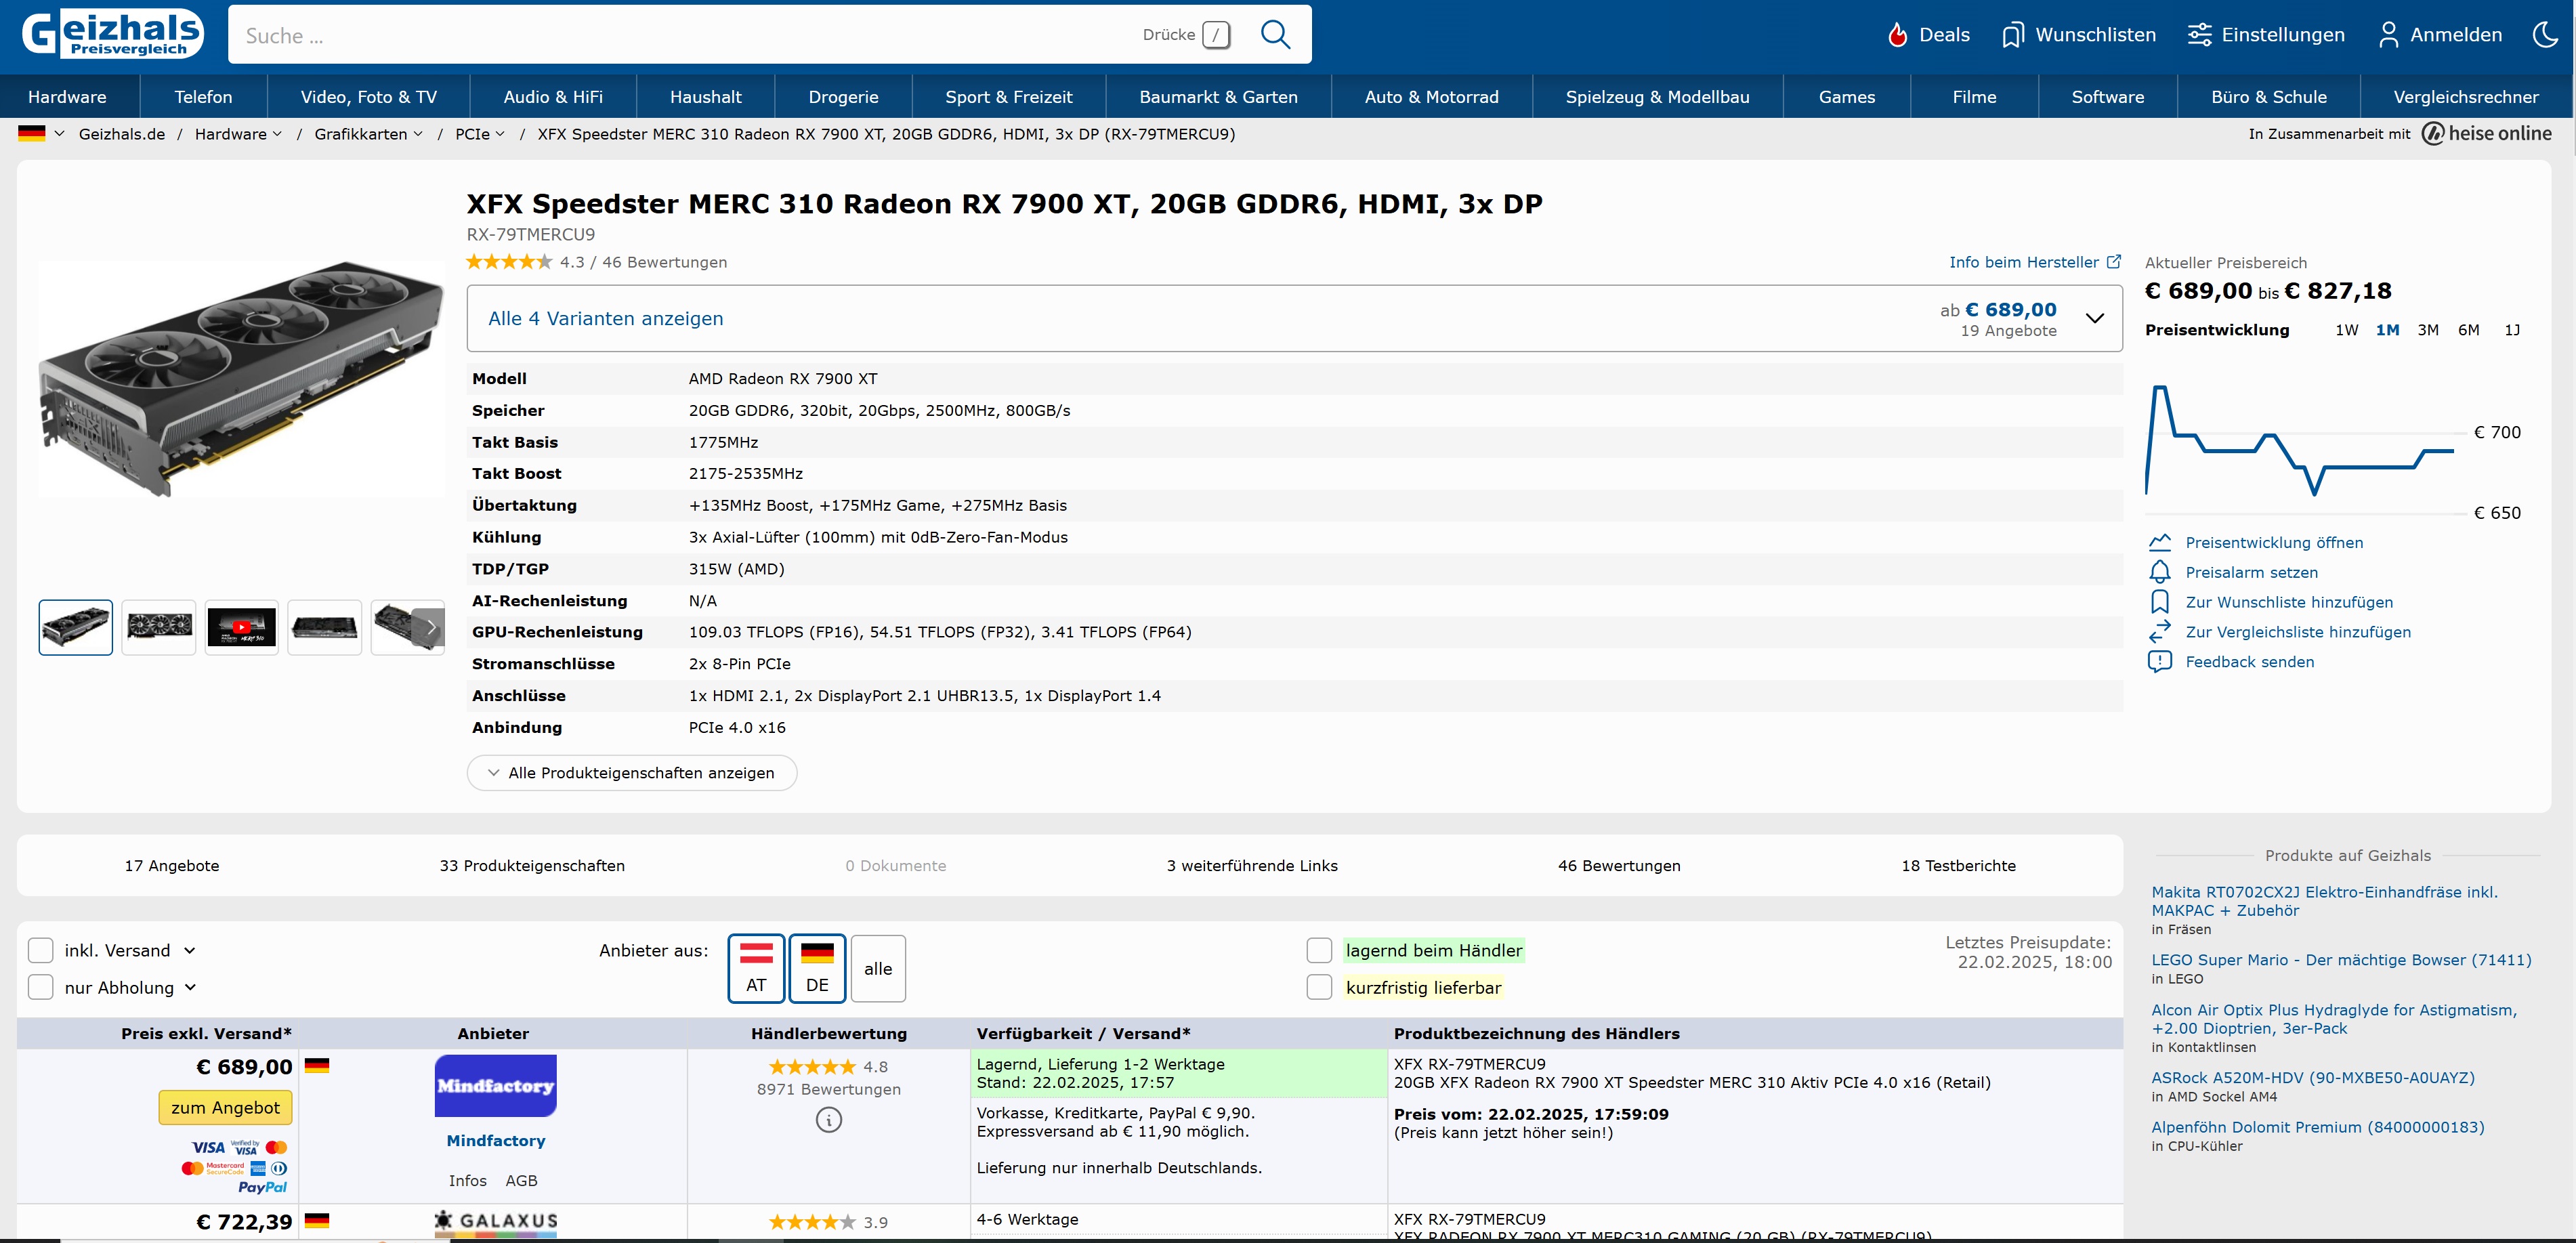Expand Hardware breadcrumb dropdown
This screenshot has height=1243, width=2576.
[277, 134]
